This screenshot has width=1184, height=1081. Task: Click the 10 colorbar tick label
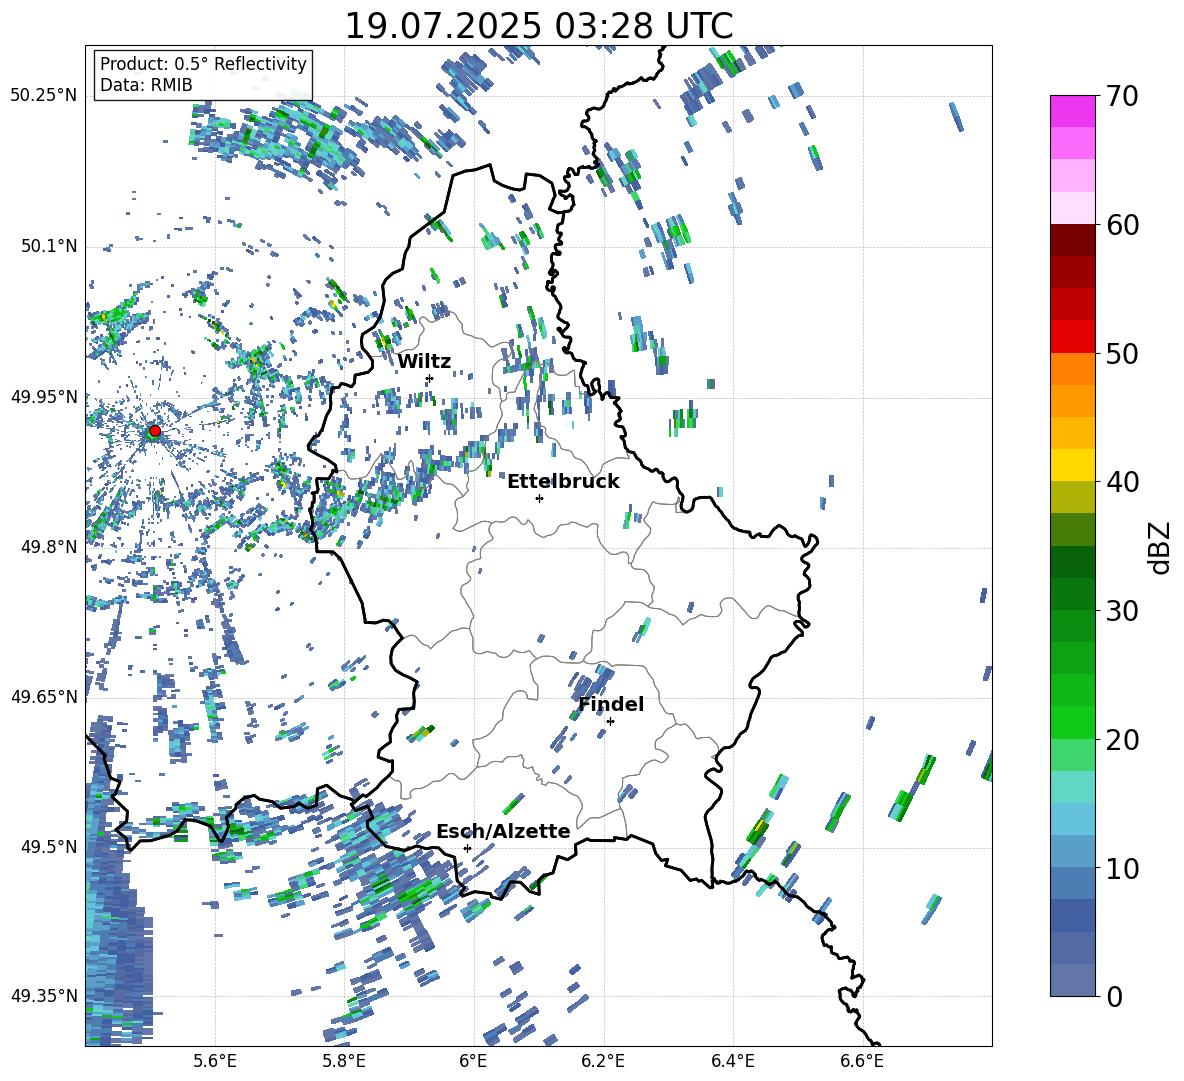tap(1122, 868)
